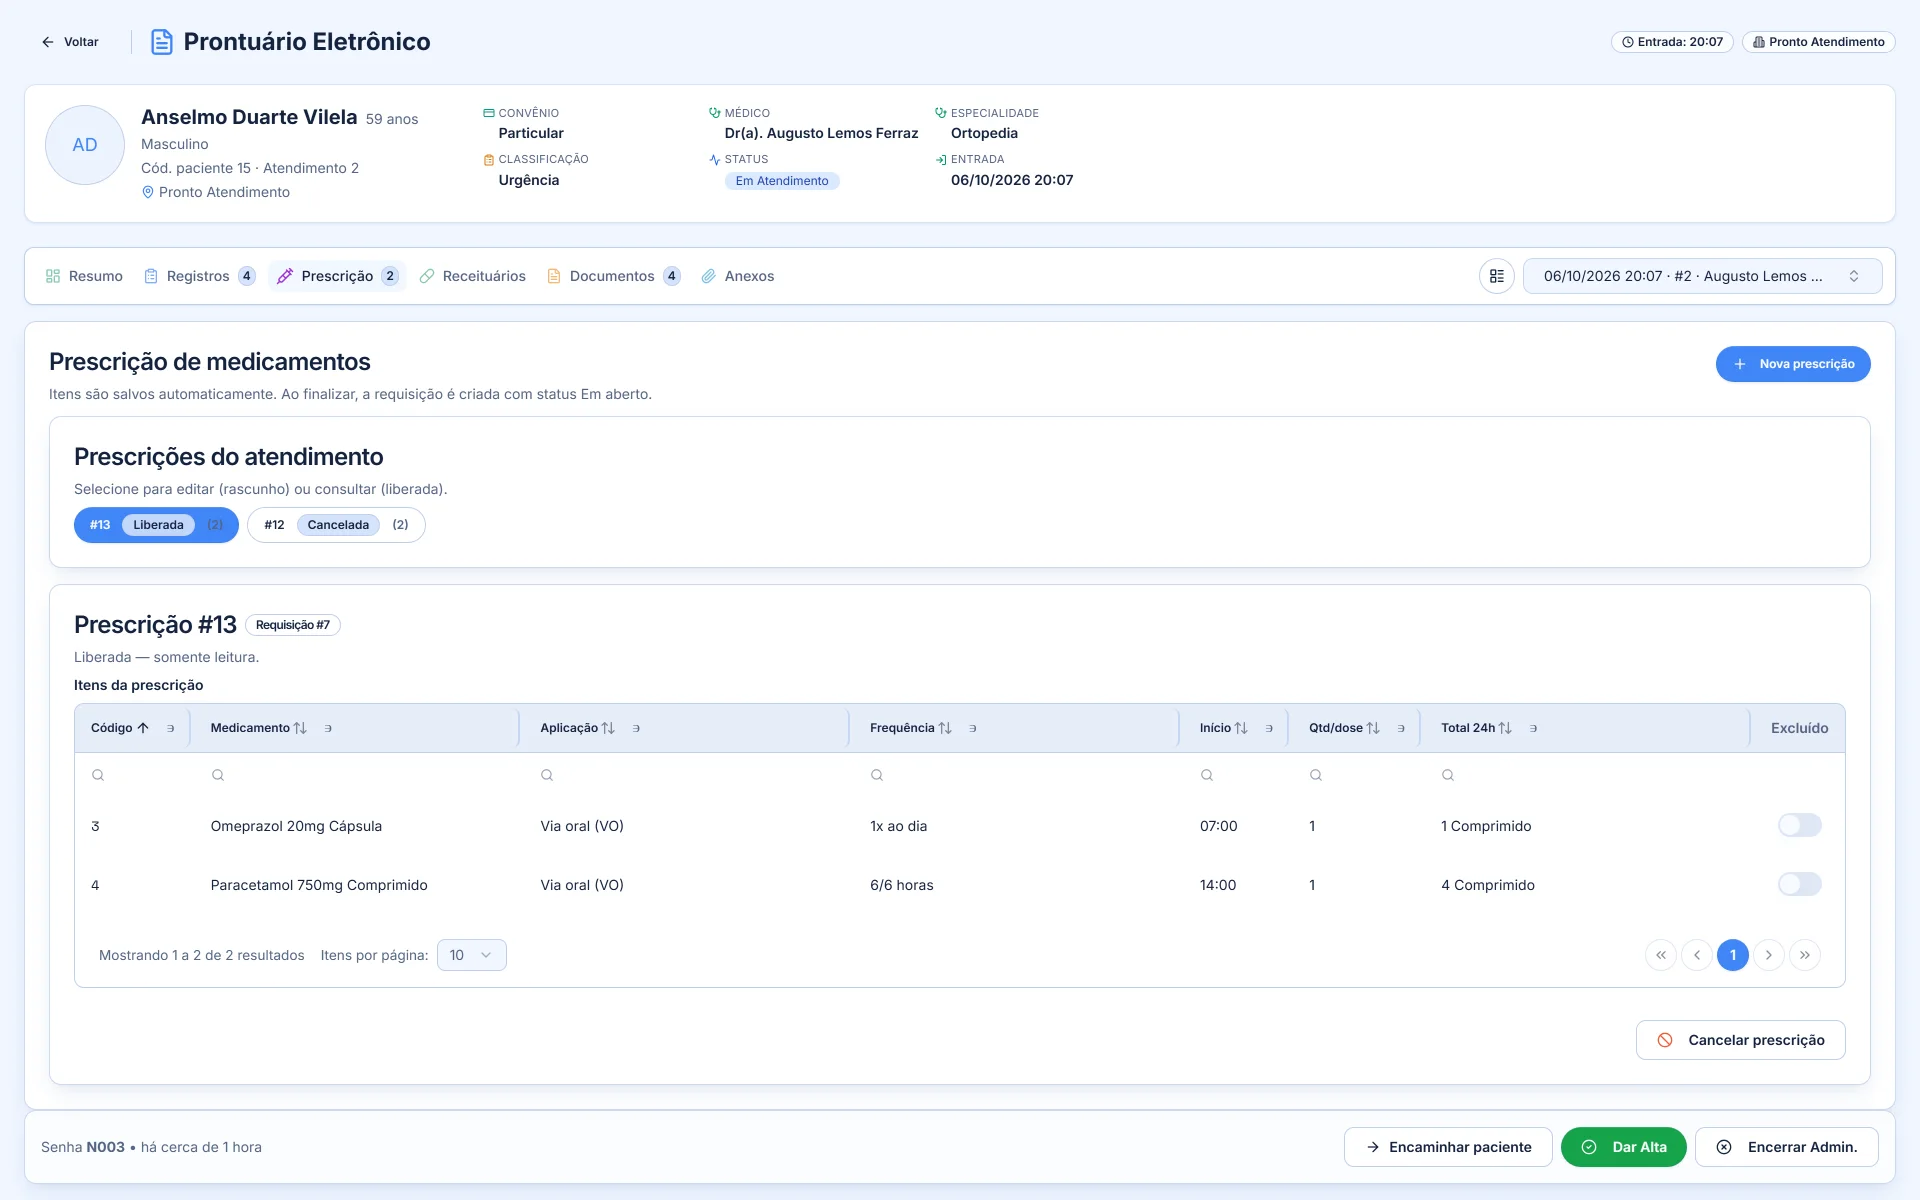The width and height of the screenshot is (1920, 1200).
Task: Click the Requisição #7 badge
Action: (x=293, y=625)
